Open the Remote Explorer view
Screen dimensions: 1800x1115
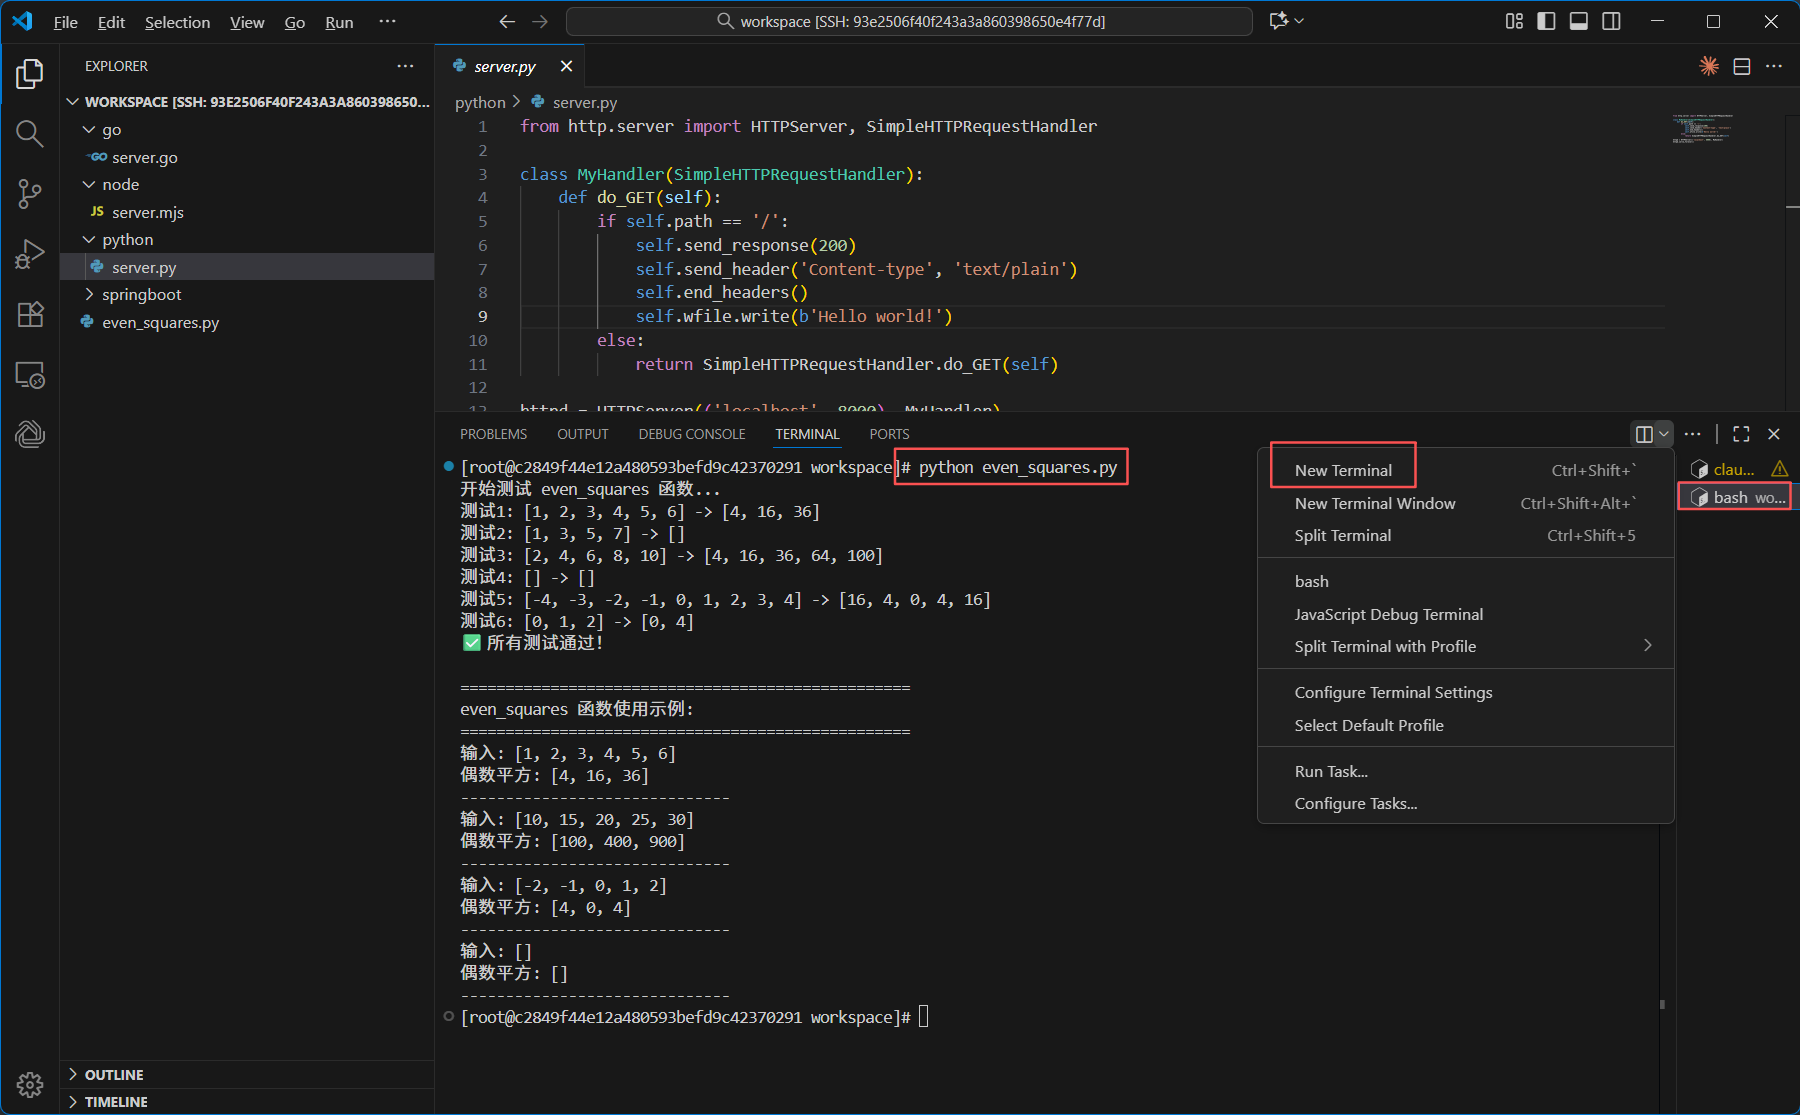pos(30,375)
